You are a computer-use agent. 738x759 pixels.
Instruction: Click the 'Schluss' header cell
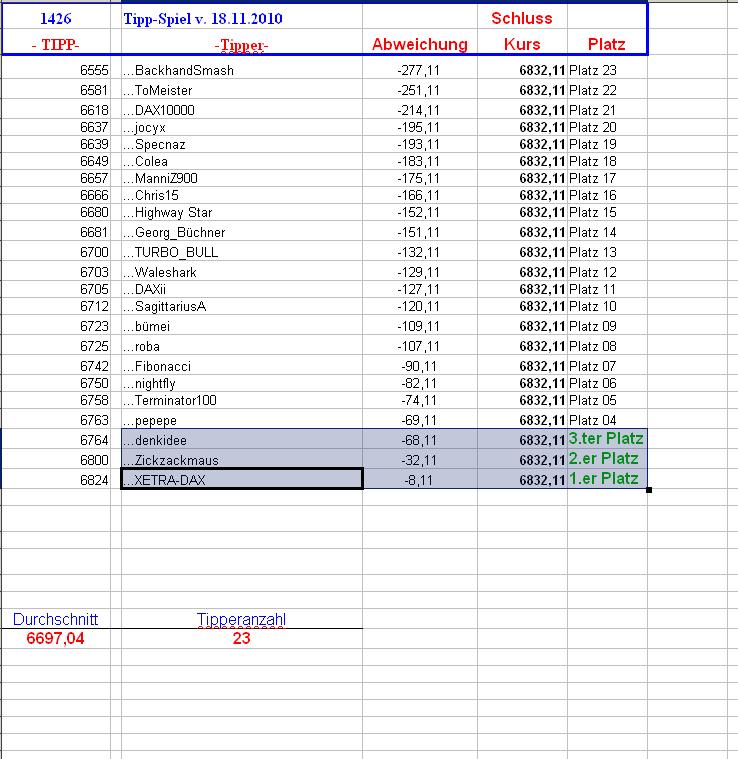(x=522, y=18)
